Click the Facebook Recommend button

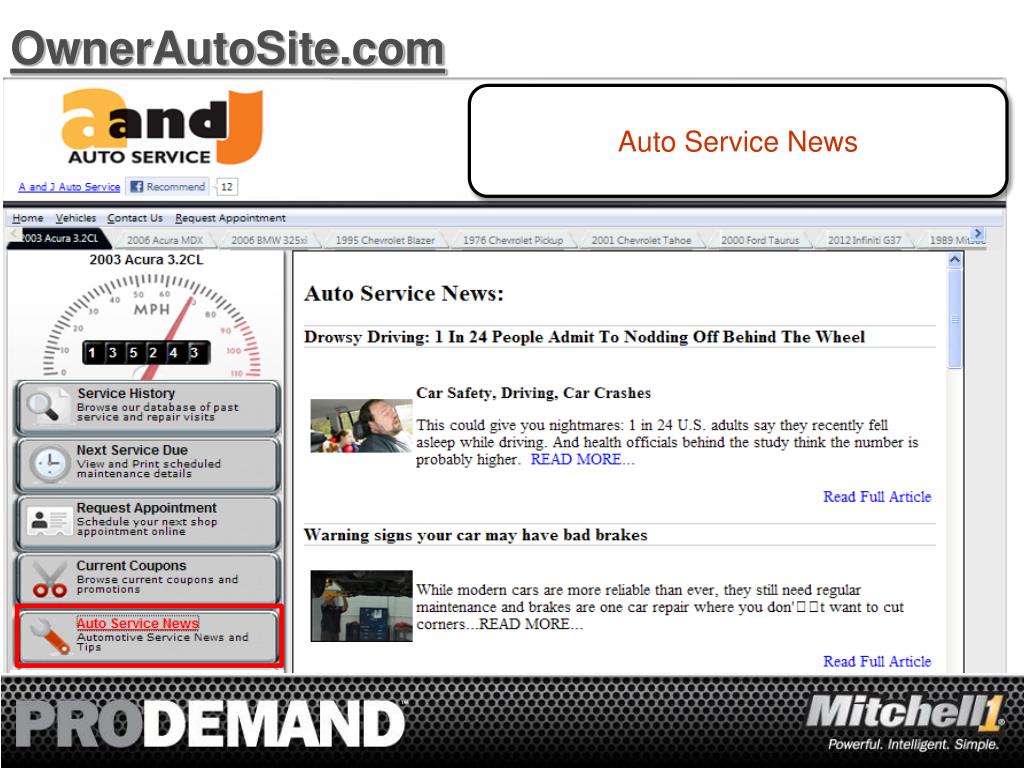click(x=168, y=187)
